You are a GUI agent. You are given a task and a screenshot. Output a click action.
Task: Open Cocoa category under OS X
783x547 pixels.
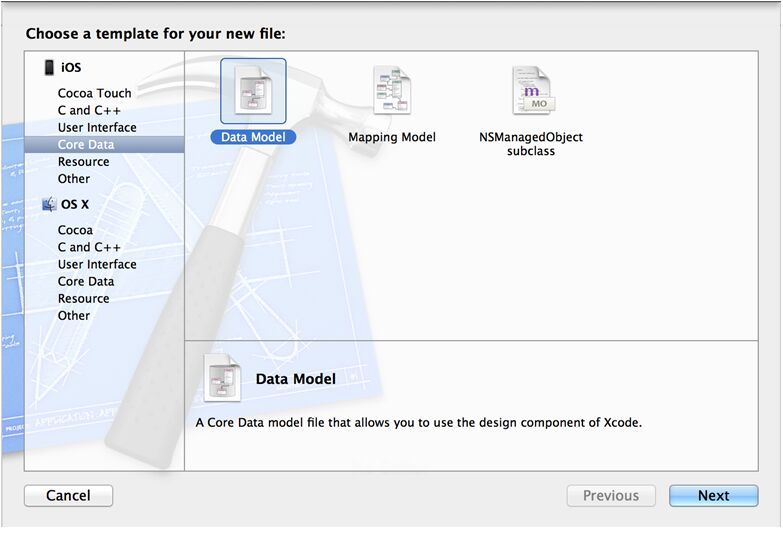[75, 230]
